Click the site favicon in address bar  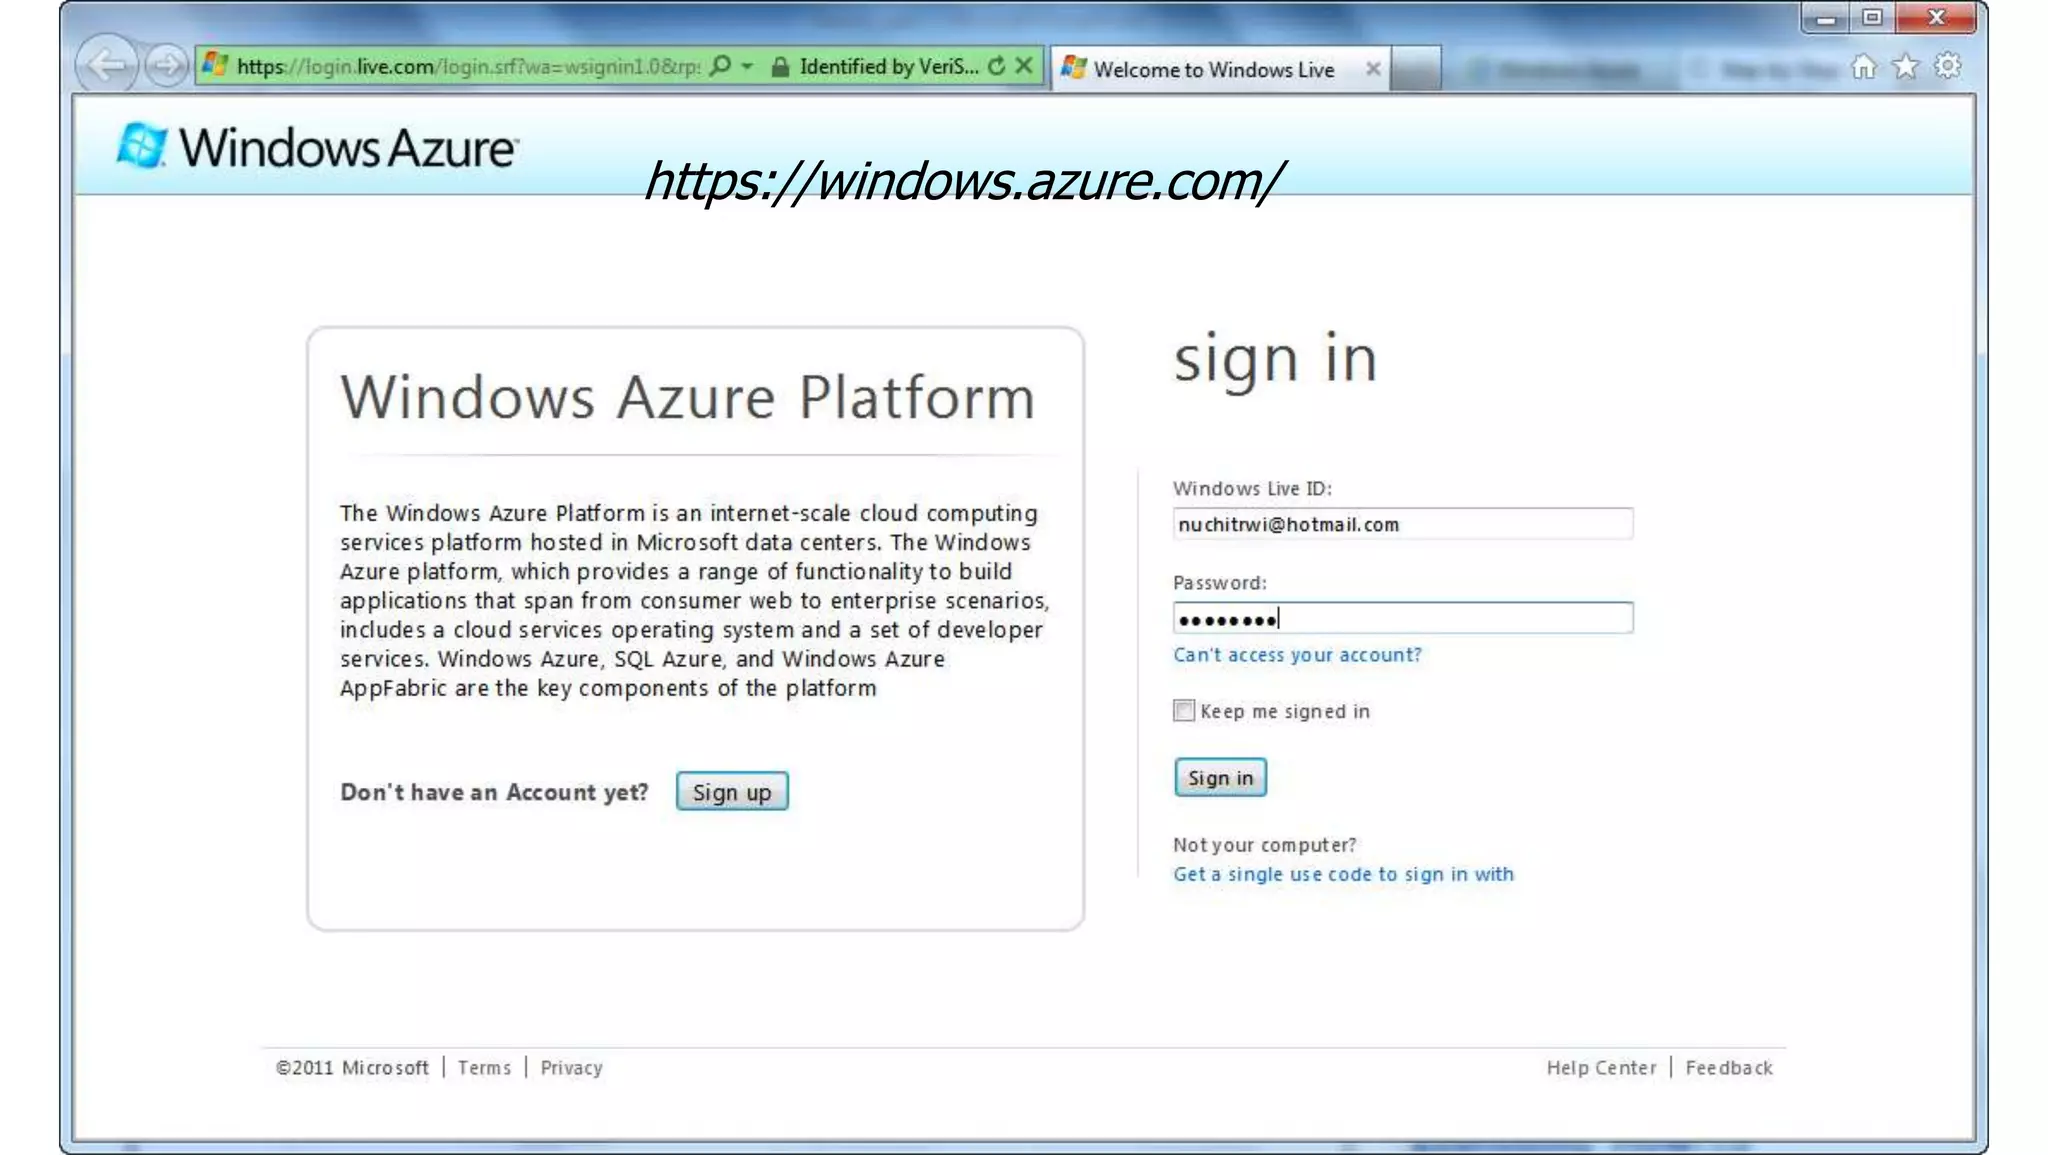pyautogui.click(x=215, y=66)
